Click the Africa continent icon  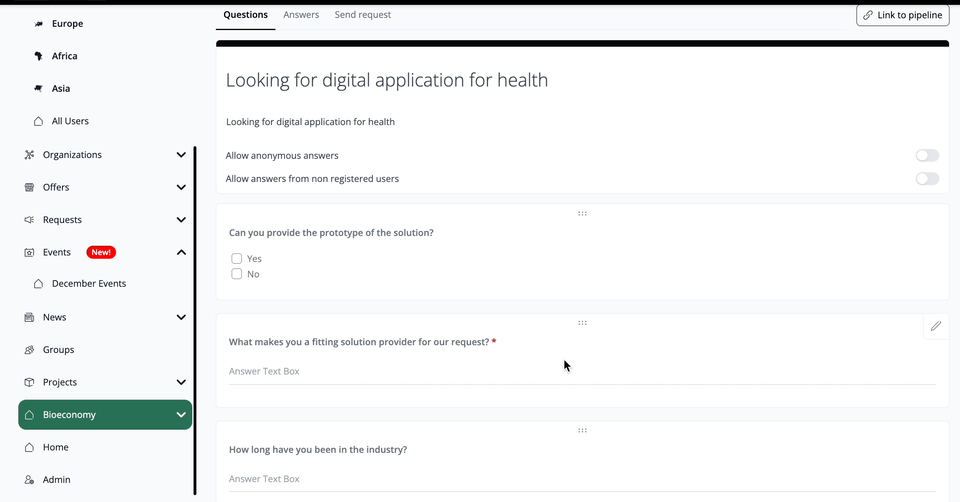tap(38, 56)
